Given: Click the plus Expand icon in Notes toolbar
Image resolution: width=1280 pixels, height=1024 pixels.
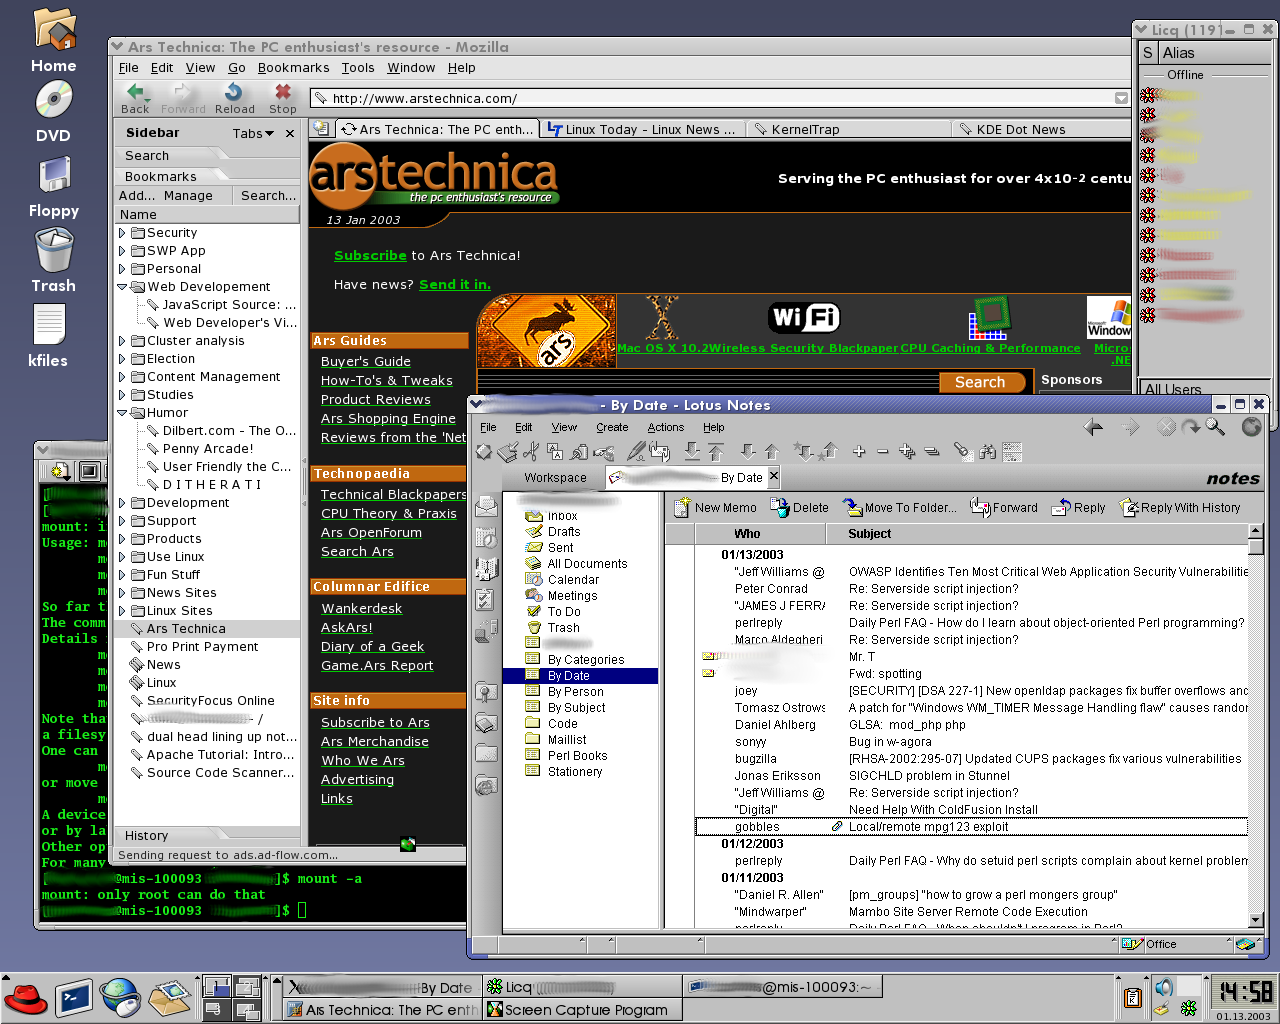Looking at the screenshot, I should click(x=859, y=452).
